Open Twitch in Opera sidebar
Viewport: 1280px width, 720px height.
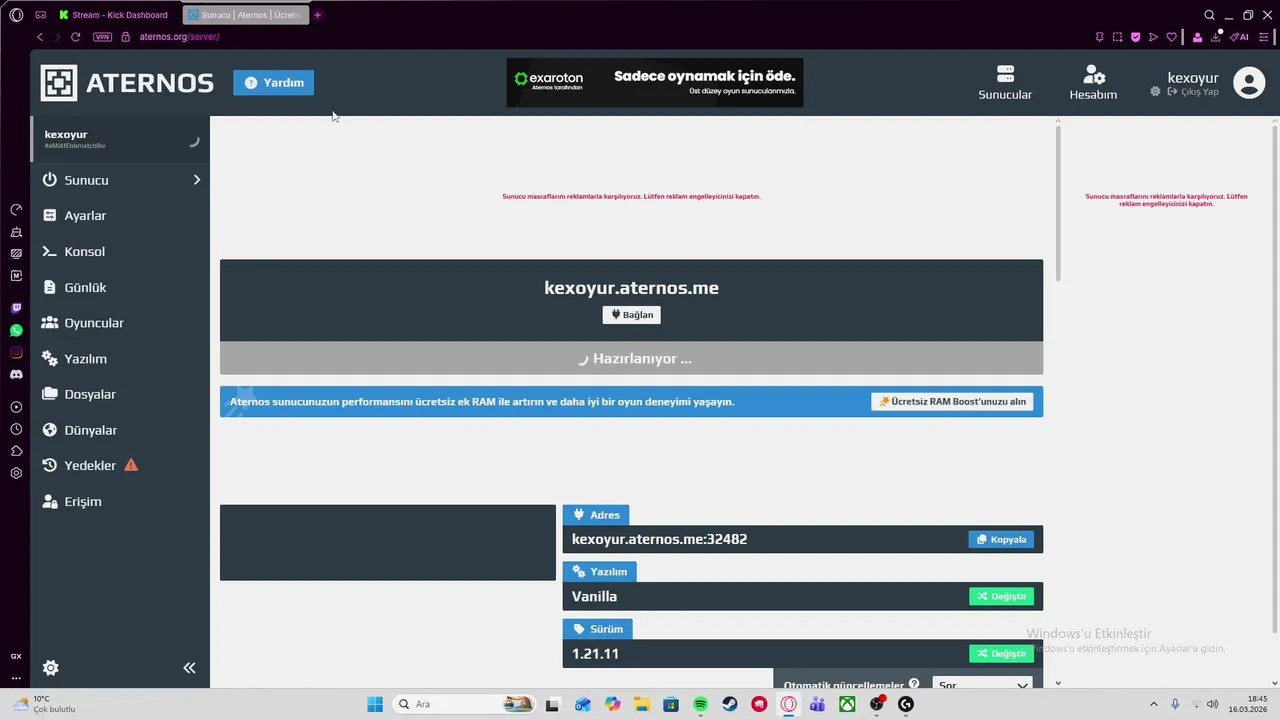click(x=16, y=308)
